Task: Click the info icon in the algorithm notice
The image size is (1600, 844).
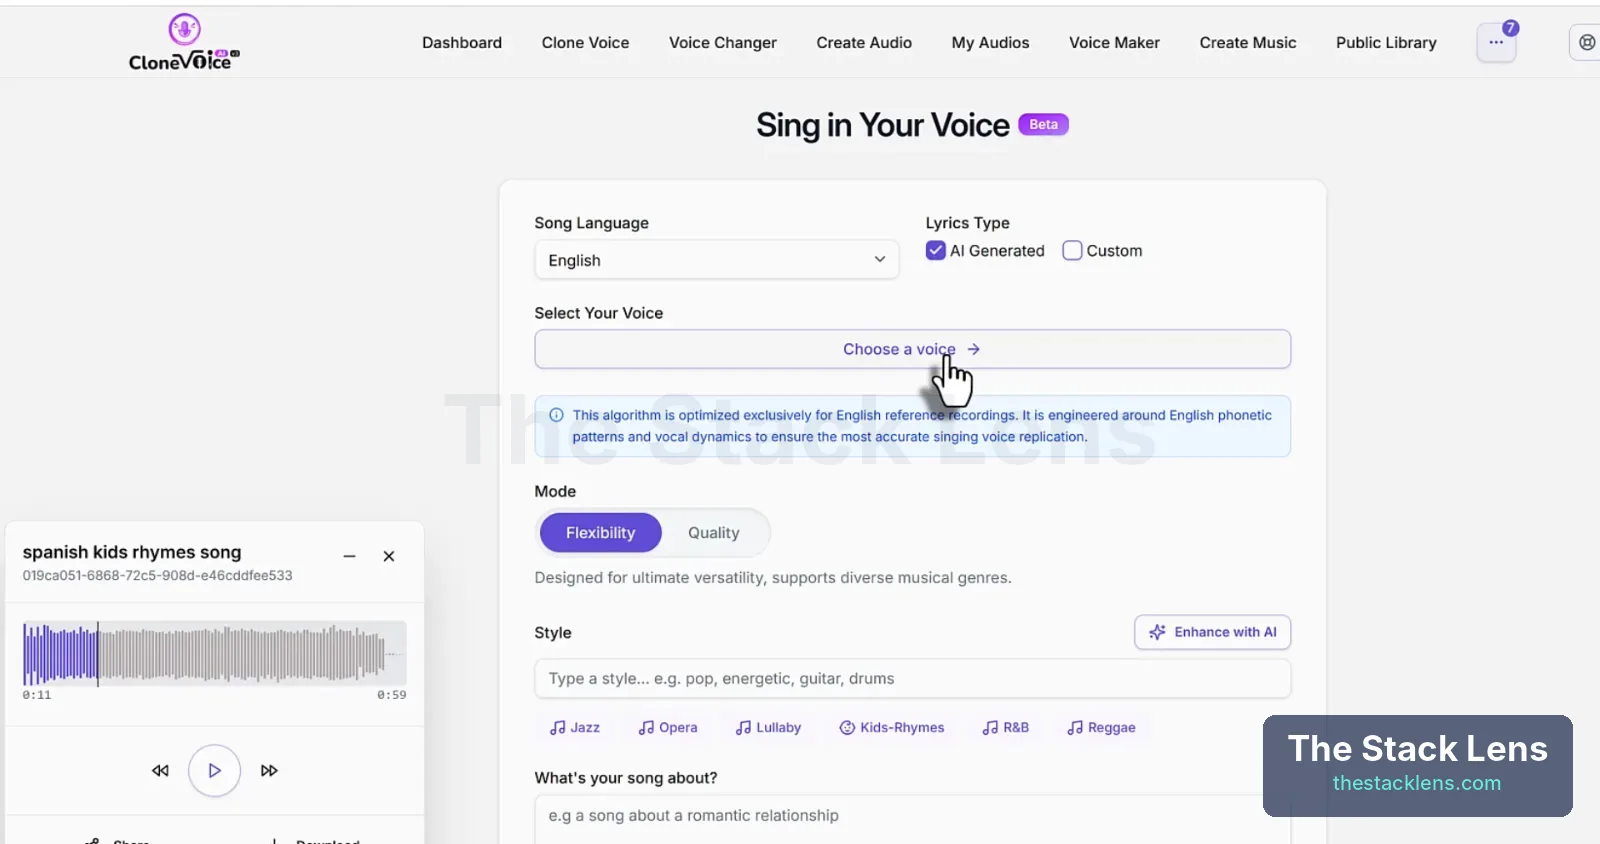Action: (x=556, y=415)
